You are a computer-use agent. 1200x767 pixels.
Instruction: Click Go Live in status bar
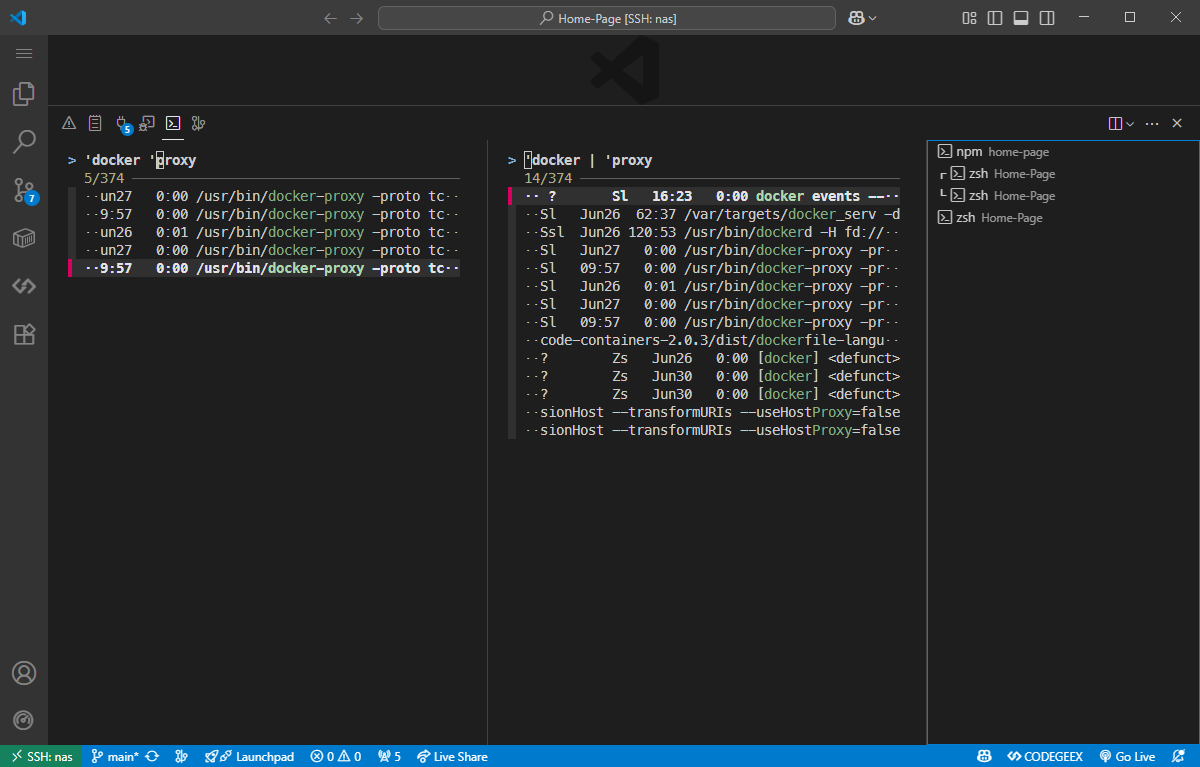(x=1127, y=757)
